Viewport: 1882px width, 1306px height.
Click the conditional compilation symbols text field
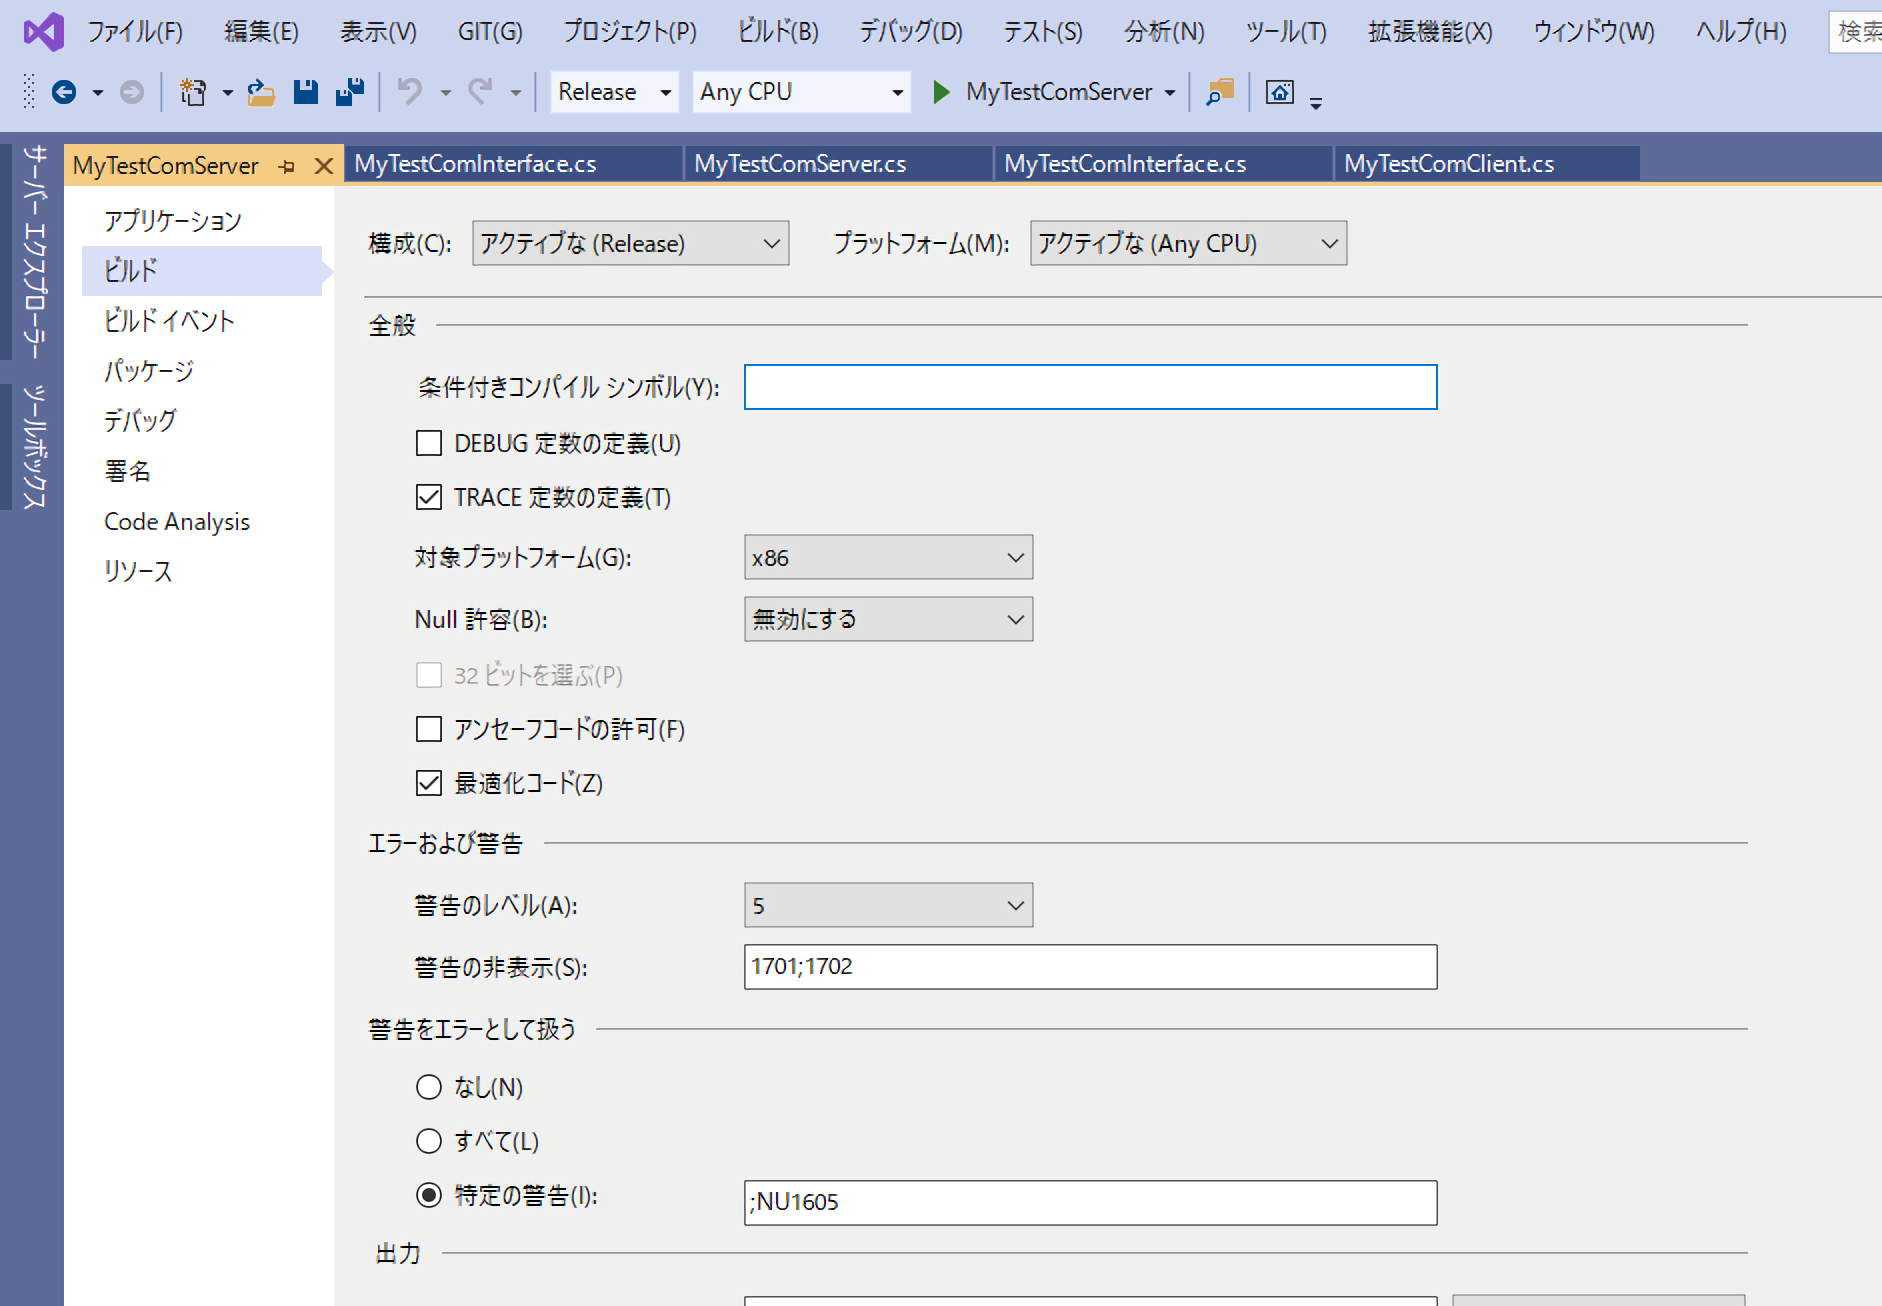click(1090, 387)
